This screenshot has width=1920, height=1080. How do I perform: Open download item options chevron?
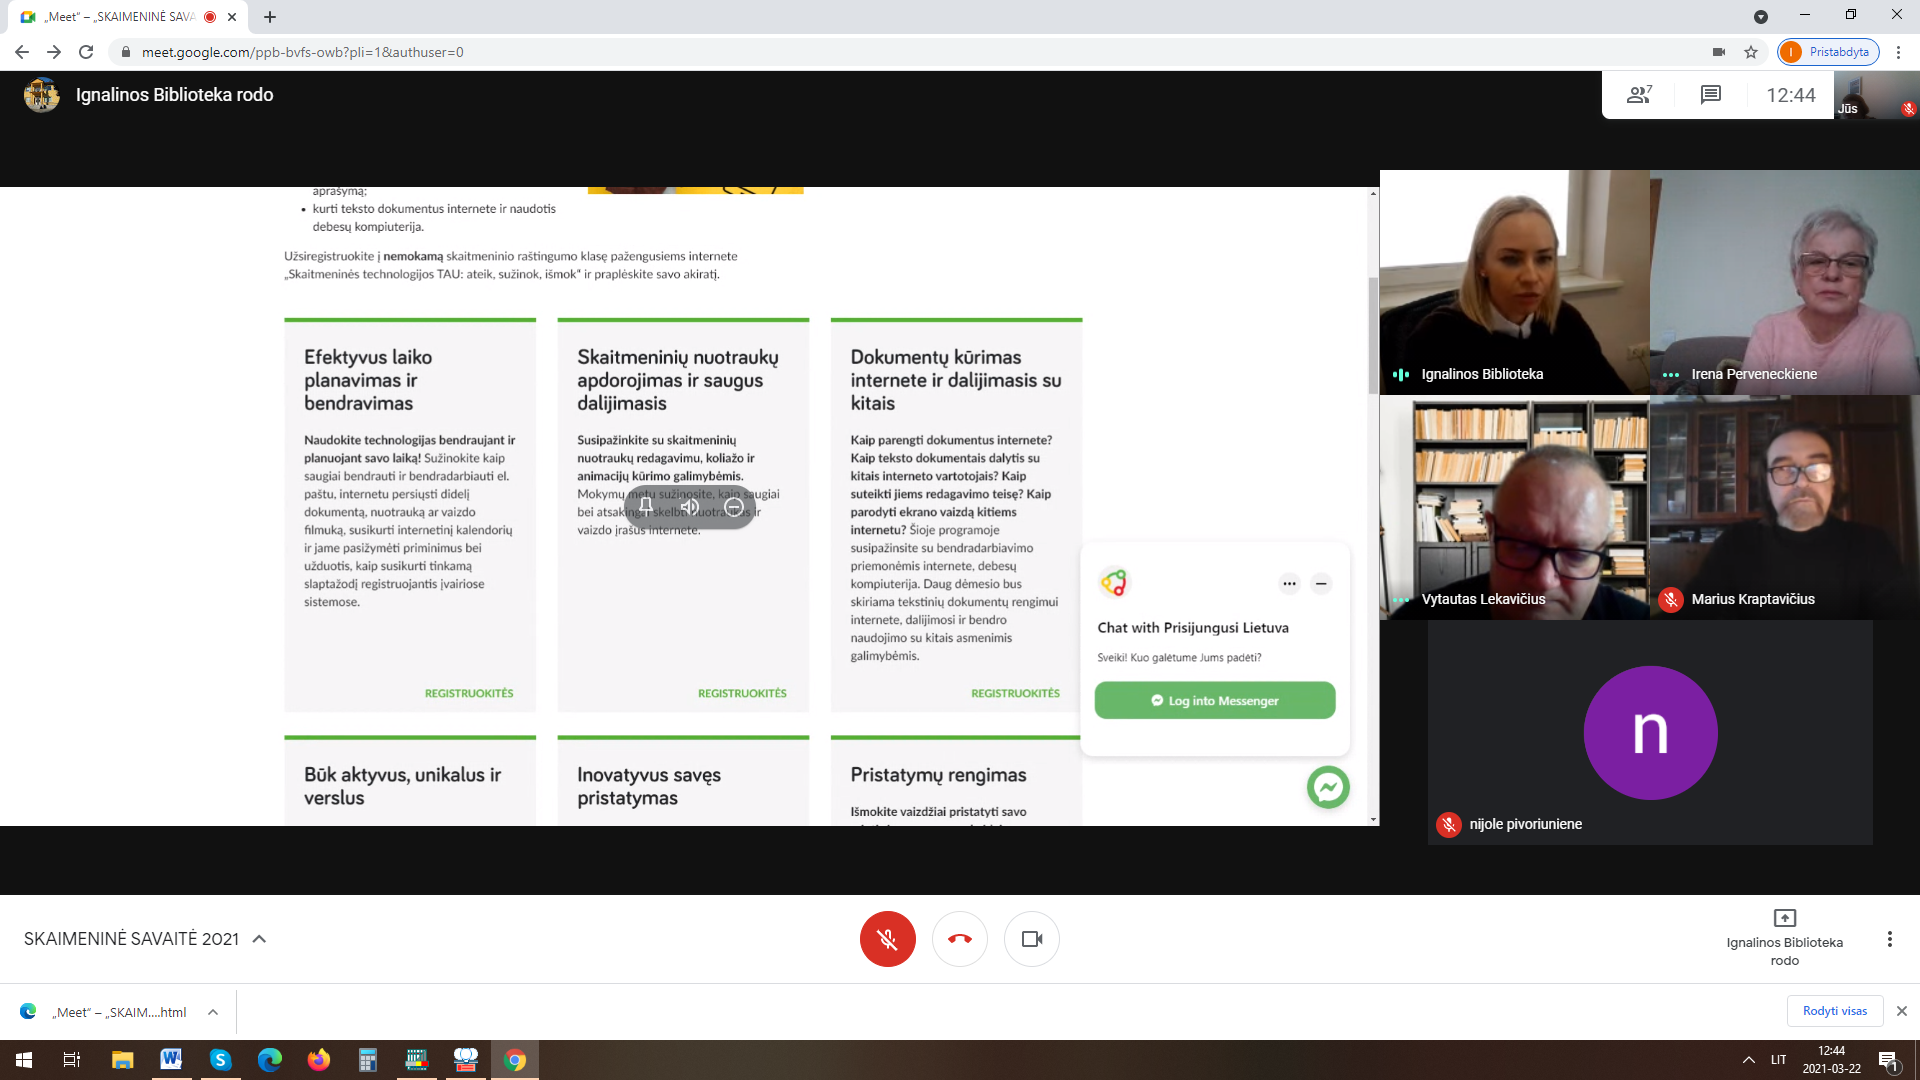click(x=213, y=1012)
